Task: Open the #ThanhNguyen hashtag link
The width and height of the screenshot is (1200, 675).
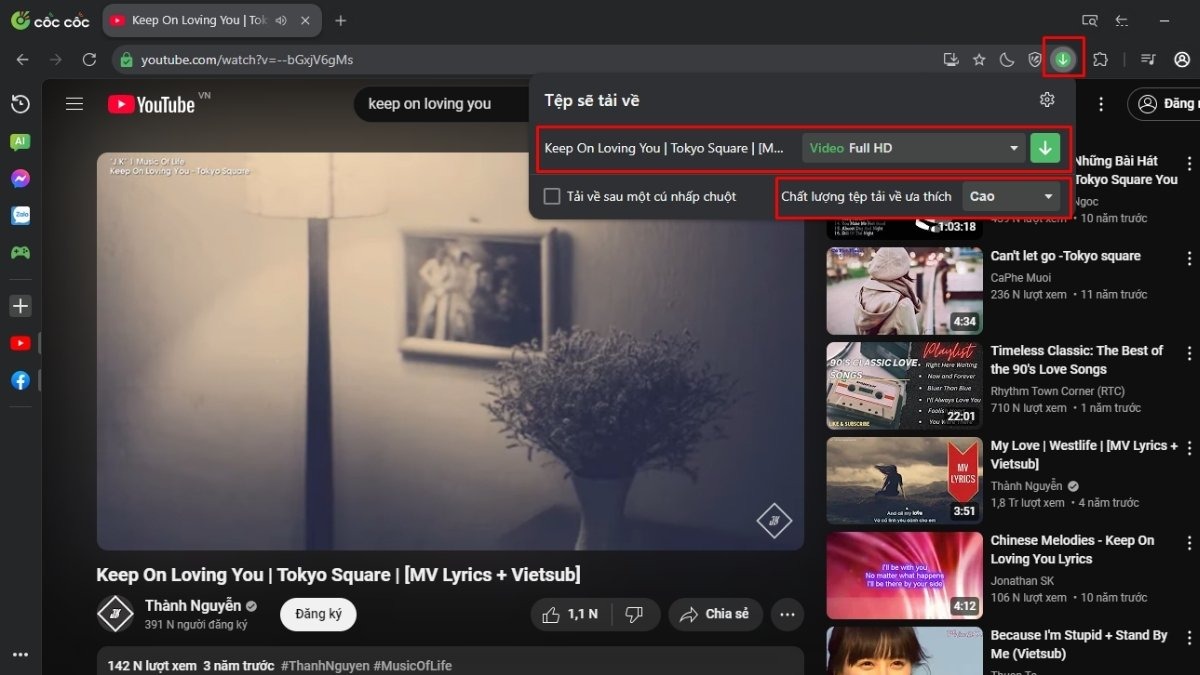Action: (x=324, y=666)
